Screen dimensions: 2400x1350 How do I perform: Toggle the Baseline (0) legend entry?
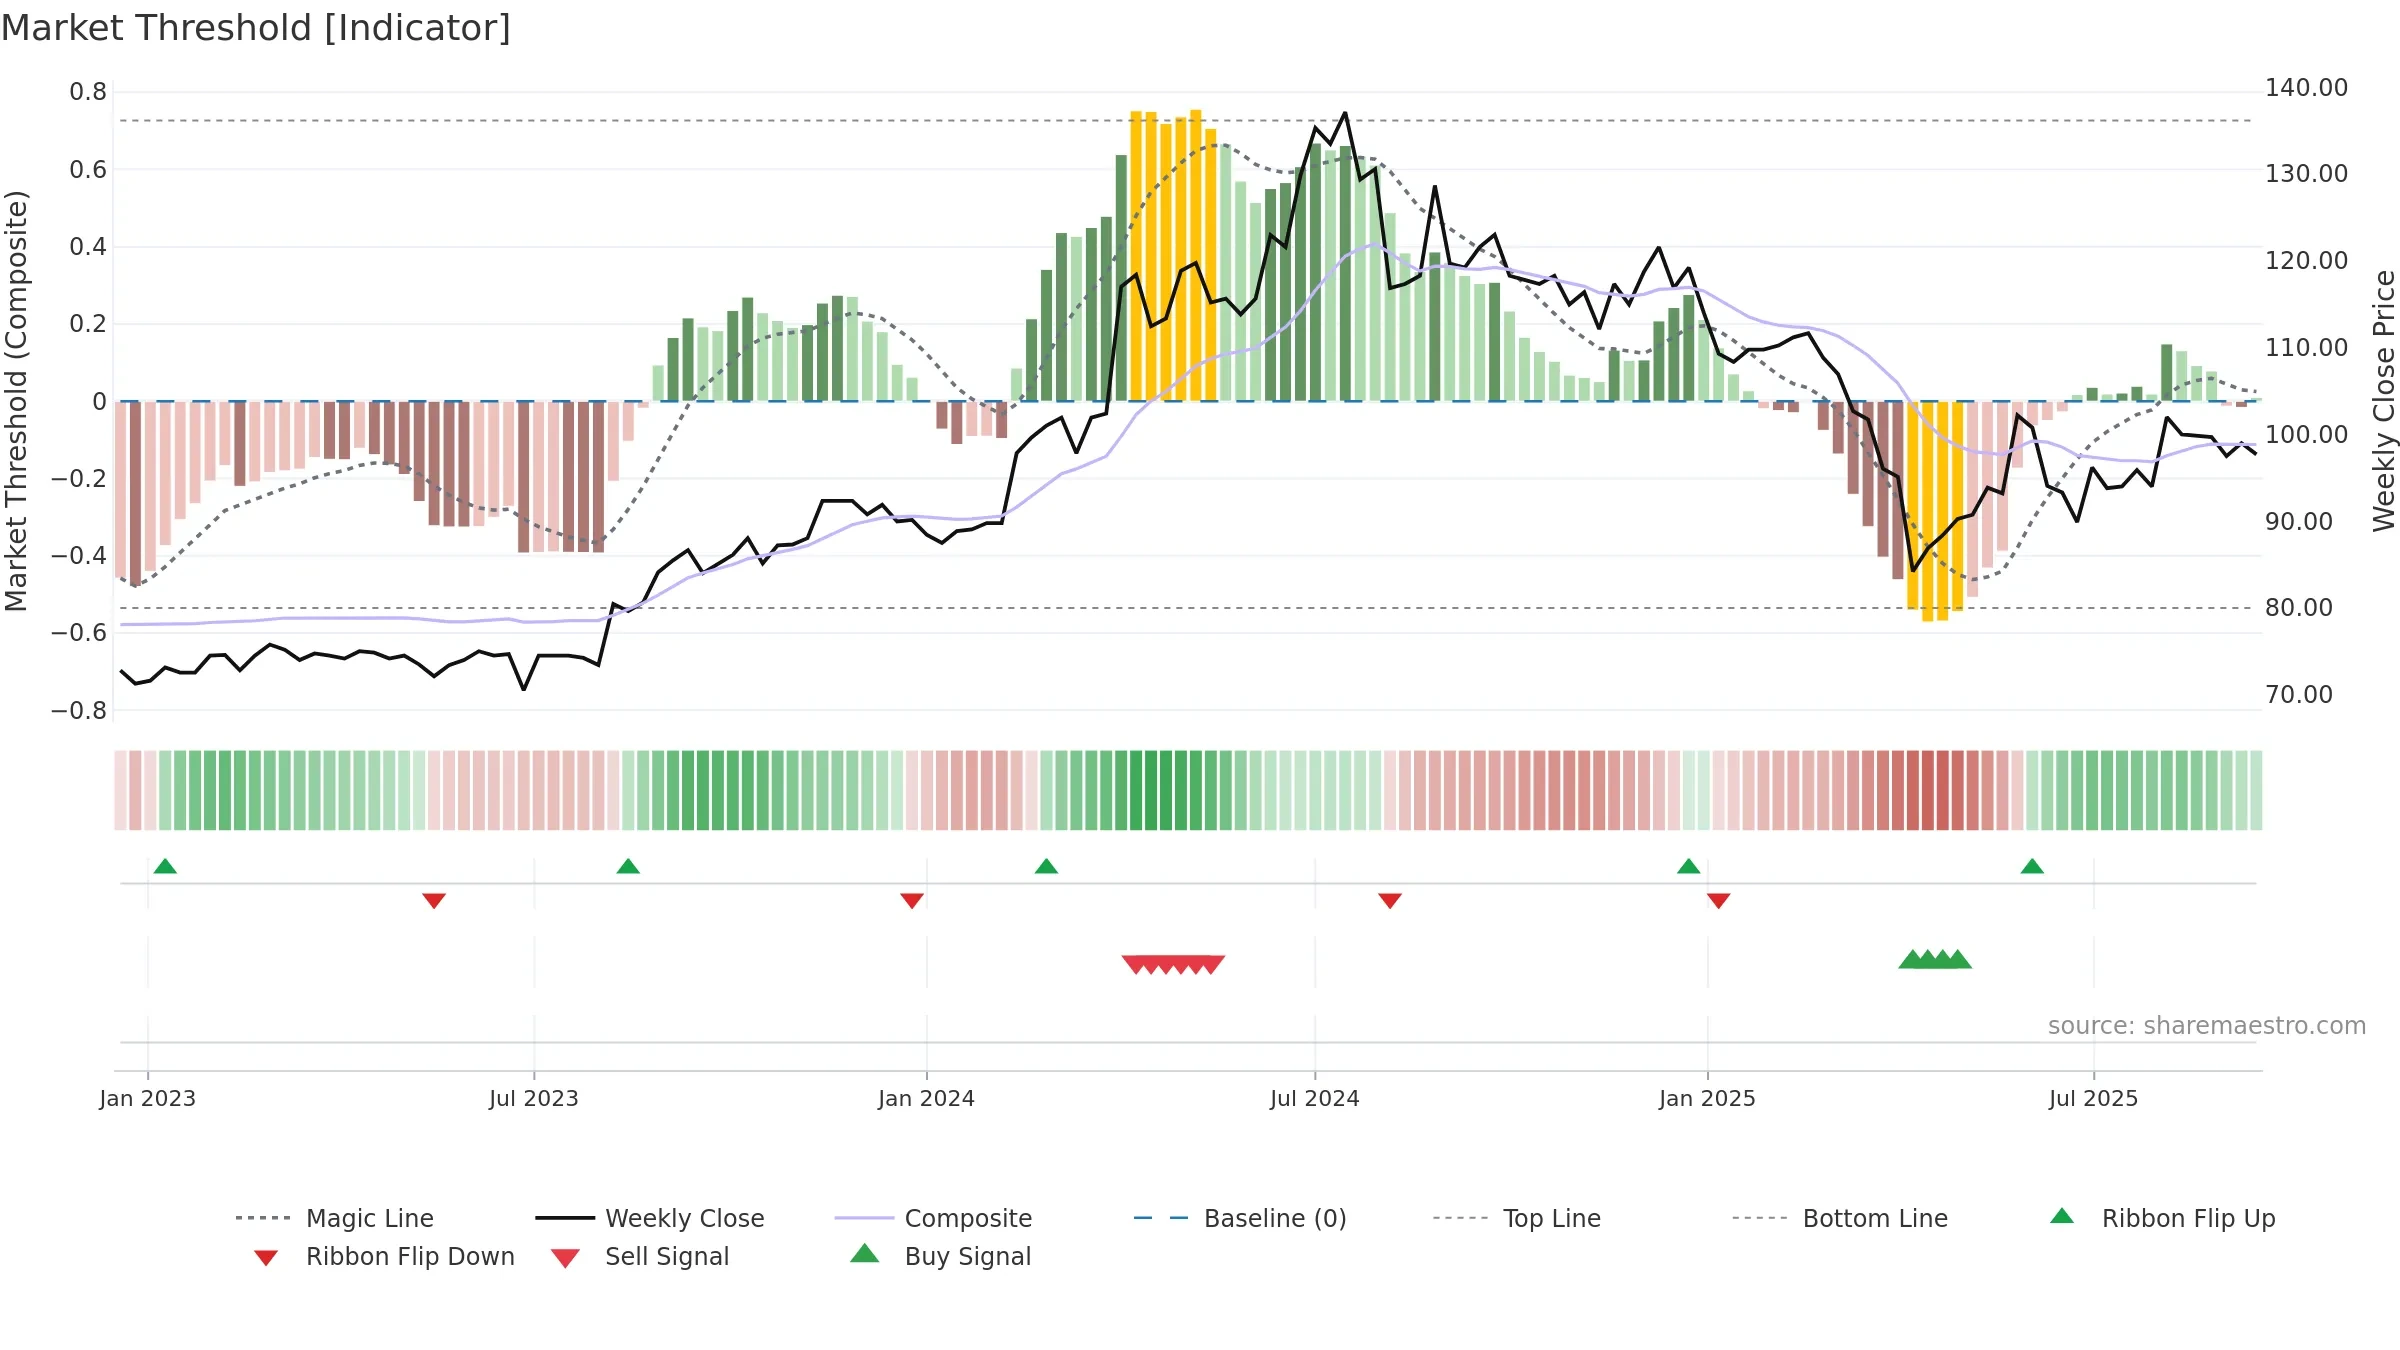(1240, 1218)
